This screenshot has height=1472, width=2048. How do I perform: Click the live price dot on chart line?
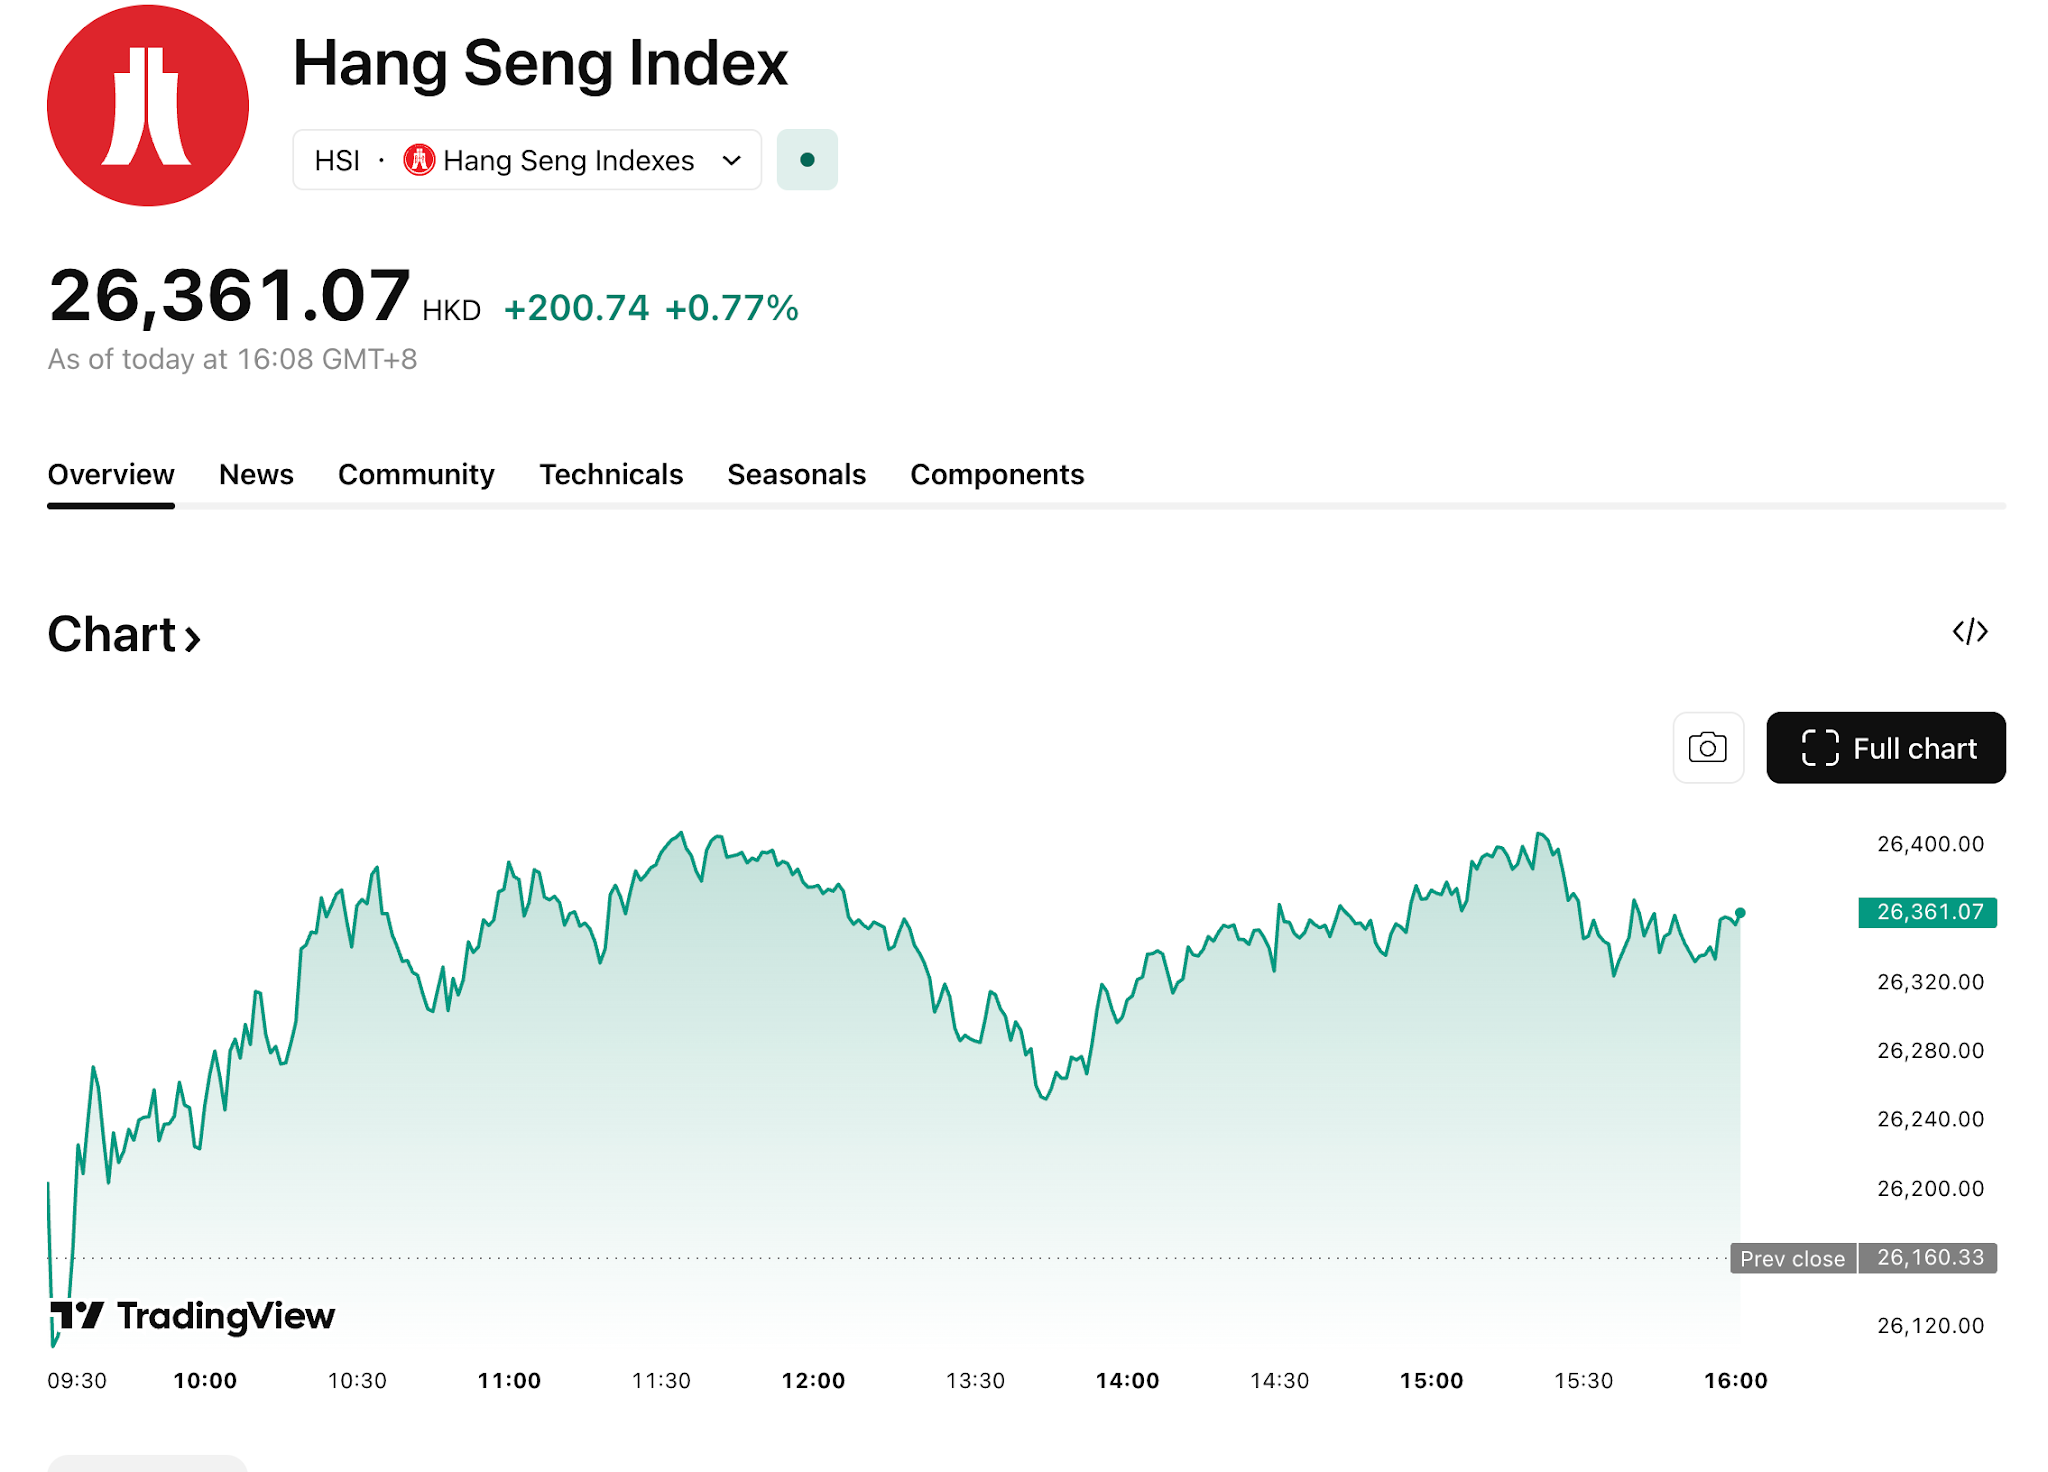click(x=1740, y=913)
